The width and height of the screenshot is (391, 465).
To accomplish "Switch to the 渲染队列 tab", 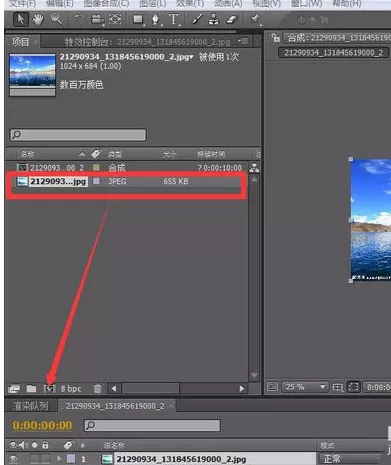I will coord(30,406).
